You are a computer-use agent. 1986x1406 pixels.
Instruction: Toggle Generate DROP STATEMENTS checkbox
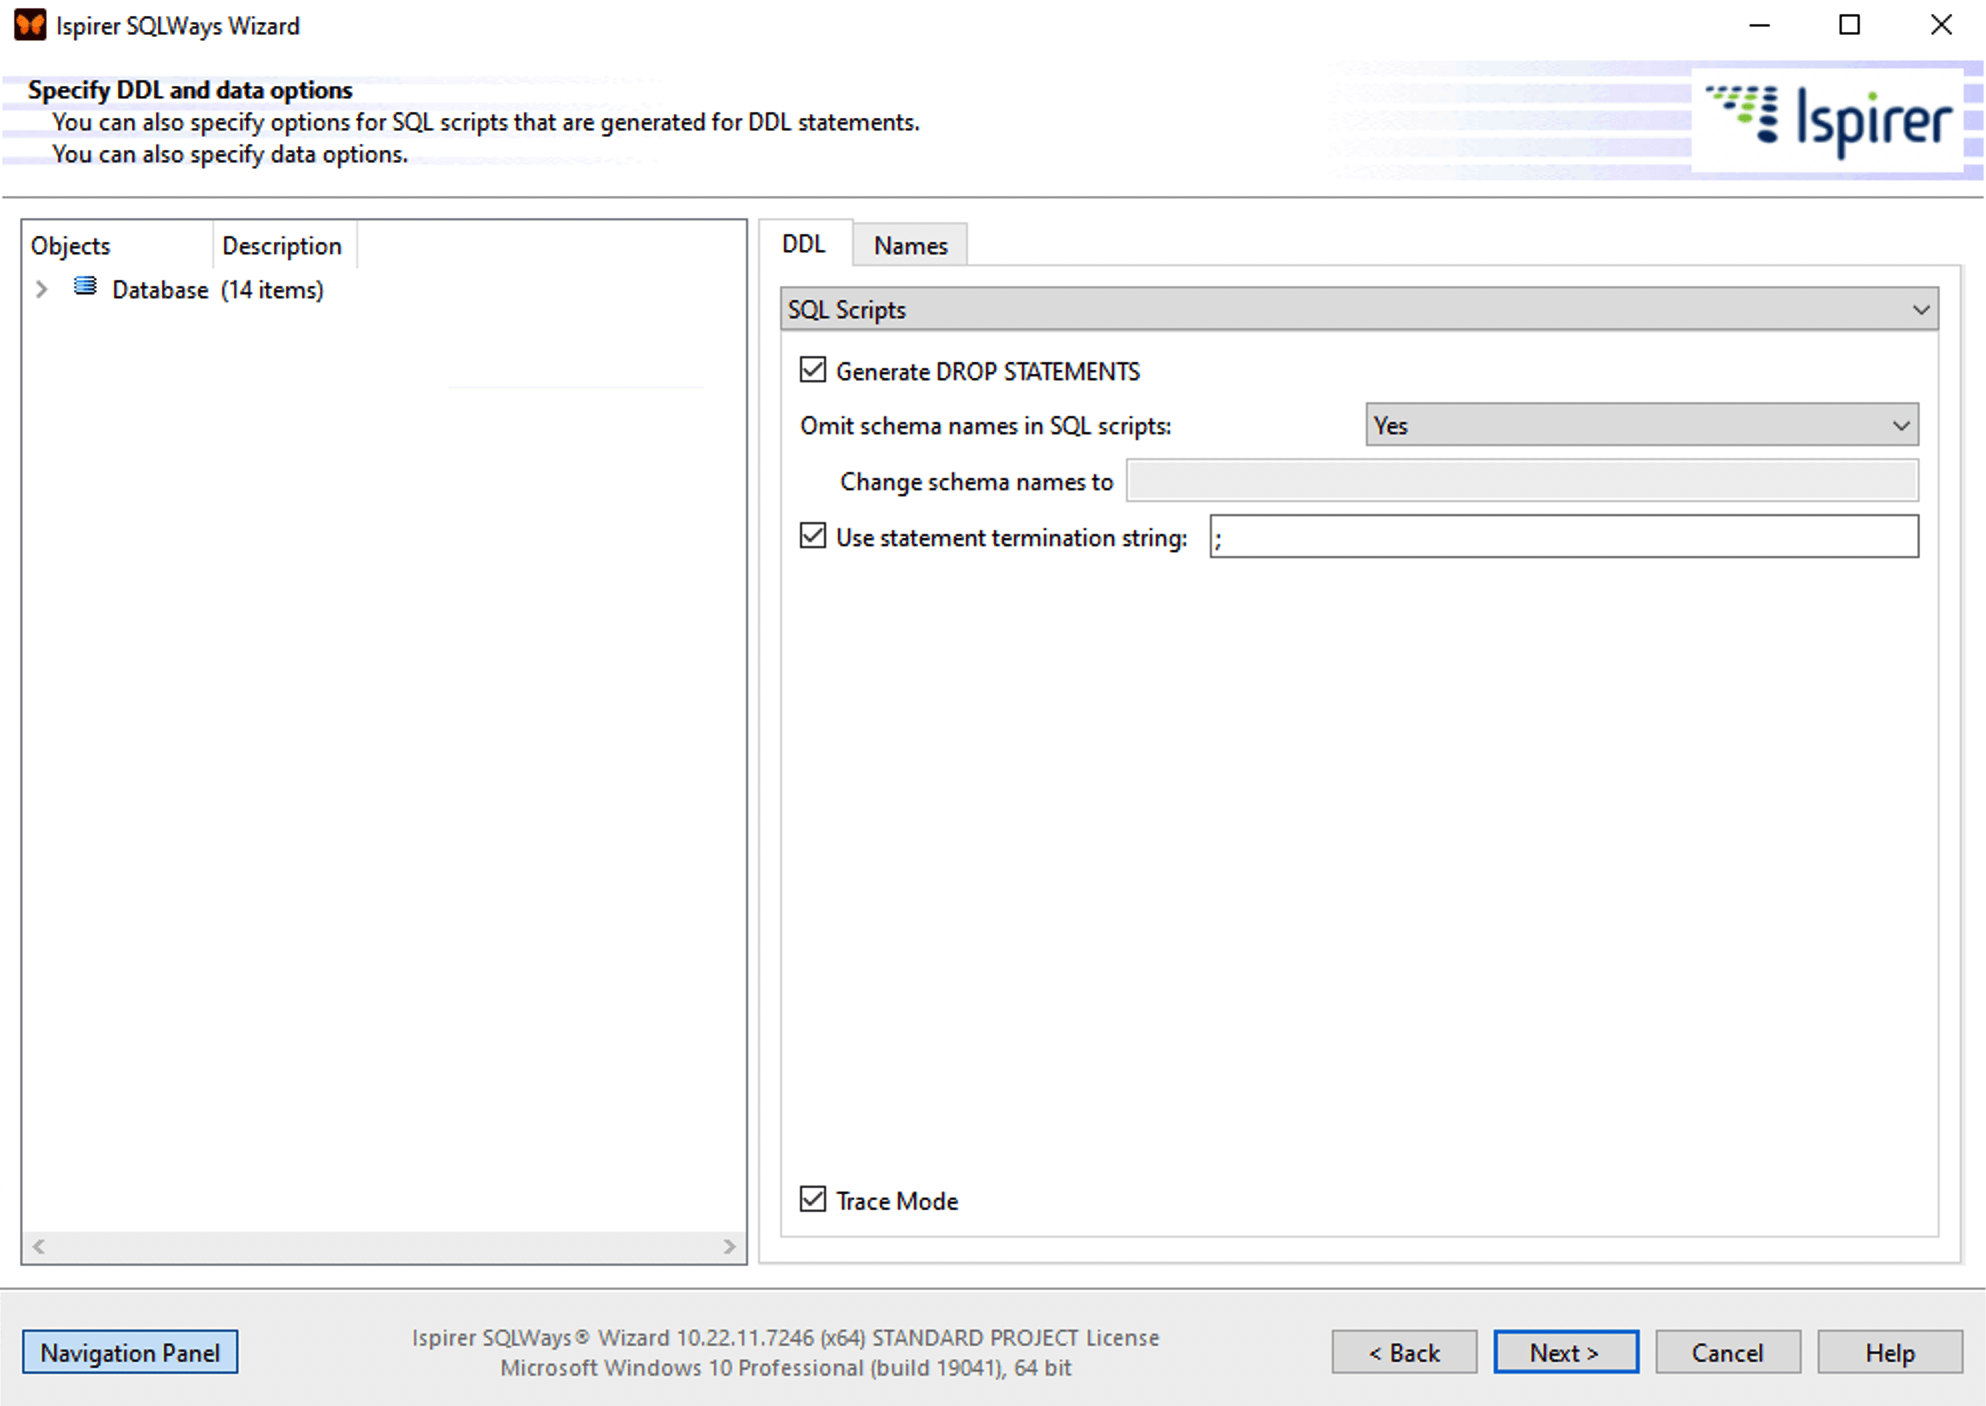tap(814, 370)
